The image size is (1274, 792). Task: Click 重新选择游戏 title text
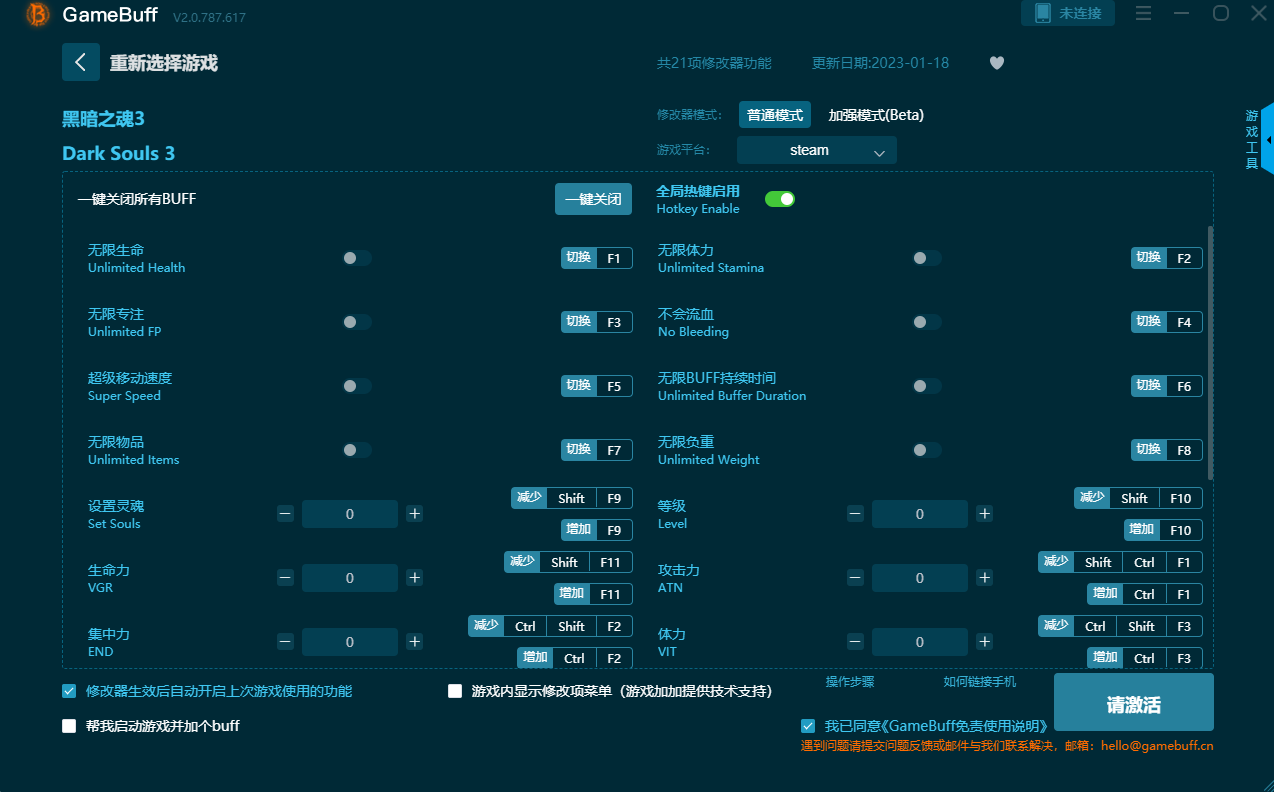pos(164,63)
